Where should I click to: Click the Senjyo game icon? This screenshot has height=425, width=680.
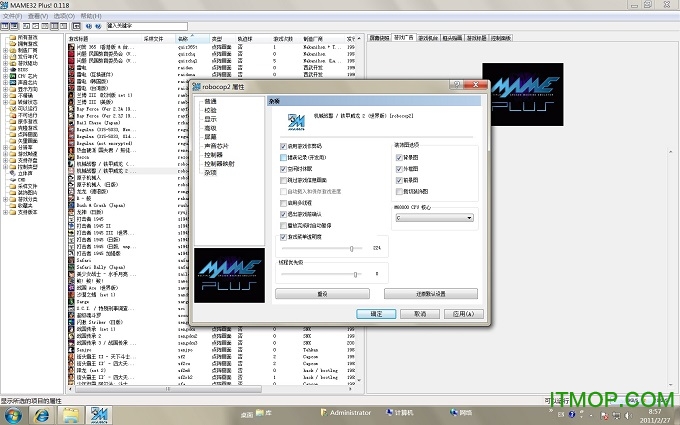click(72, 350)
